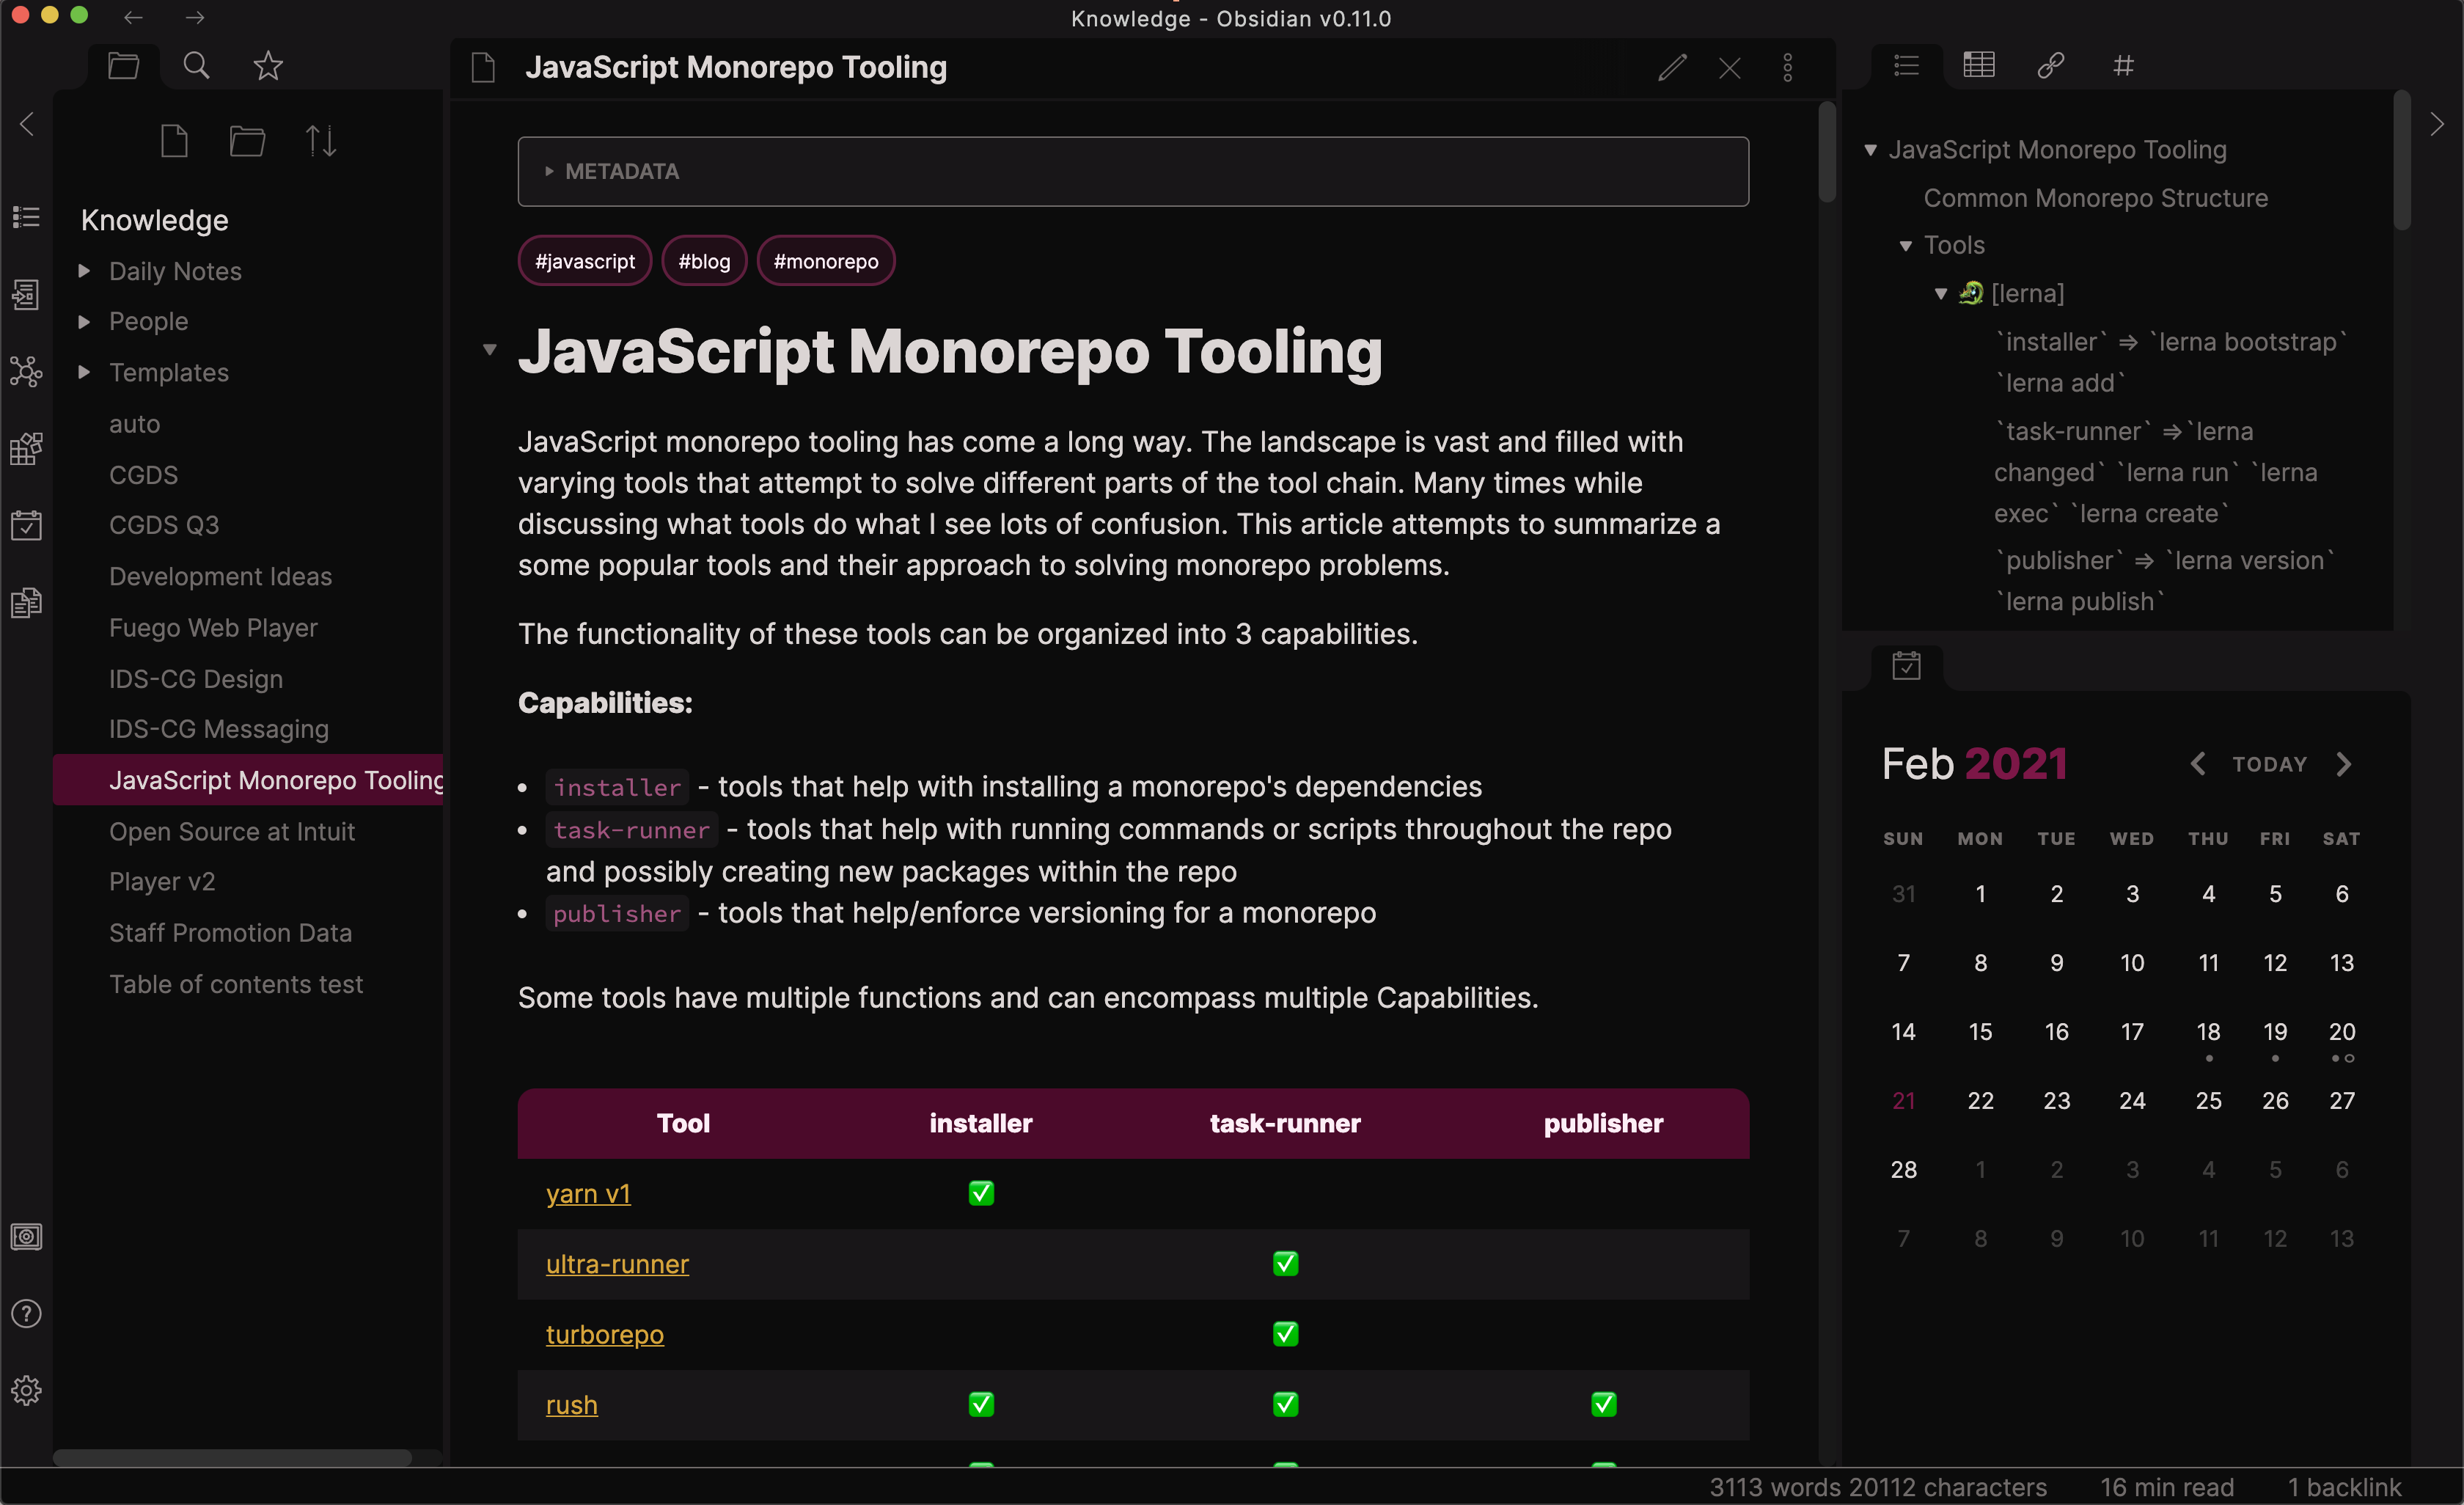Open the starred notes pane

(268, 66)
